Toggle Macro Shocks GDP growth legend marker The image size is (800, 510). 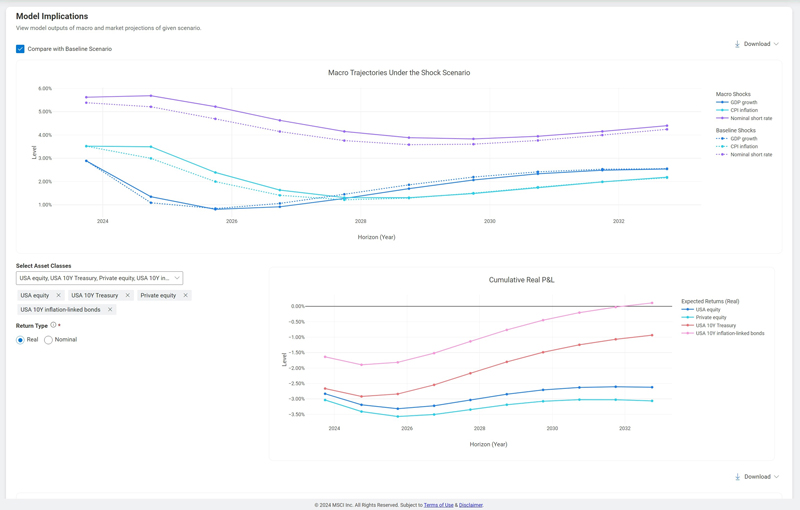(722, 102)
